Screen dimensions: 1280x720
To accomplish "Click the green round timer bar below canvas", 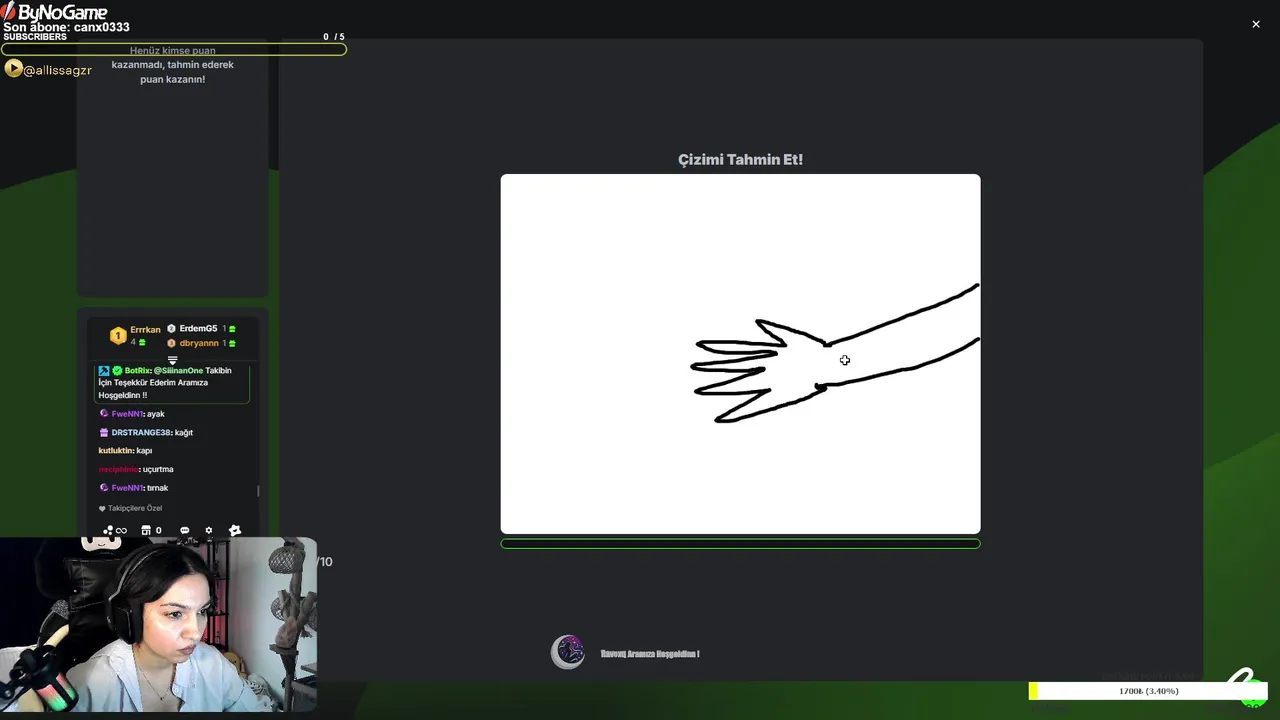I will 740,544.
